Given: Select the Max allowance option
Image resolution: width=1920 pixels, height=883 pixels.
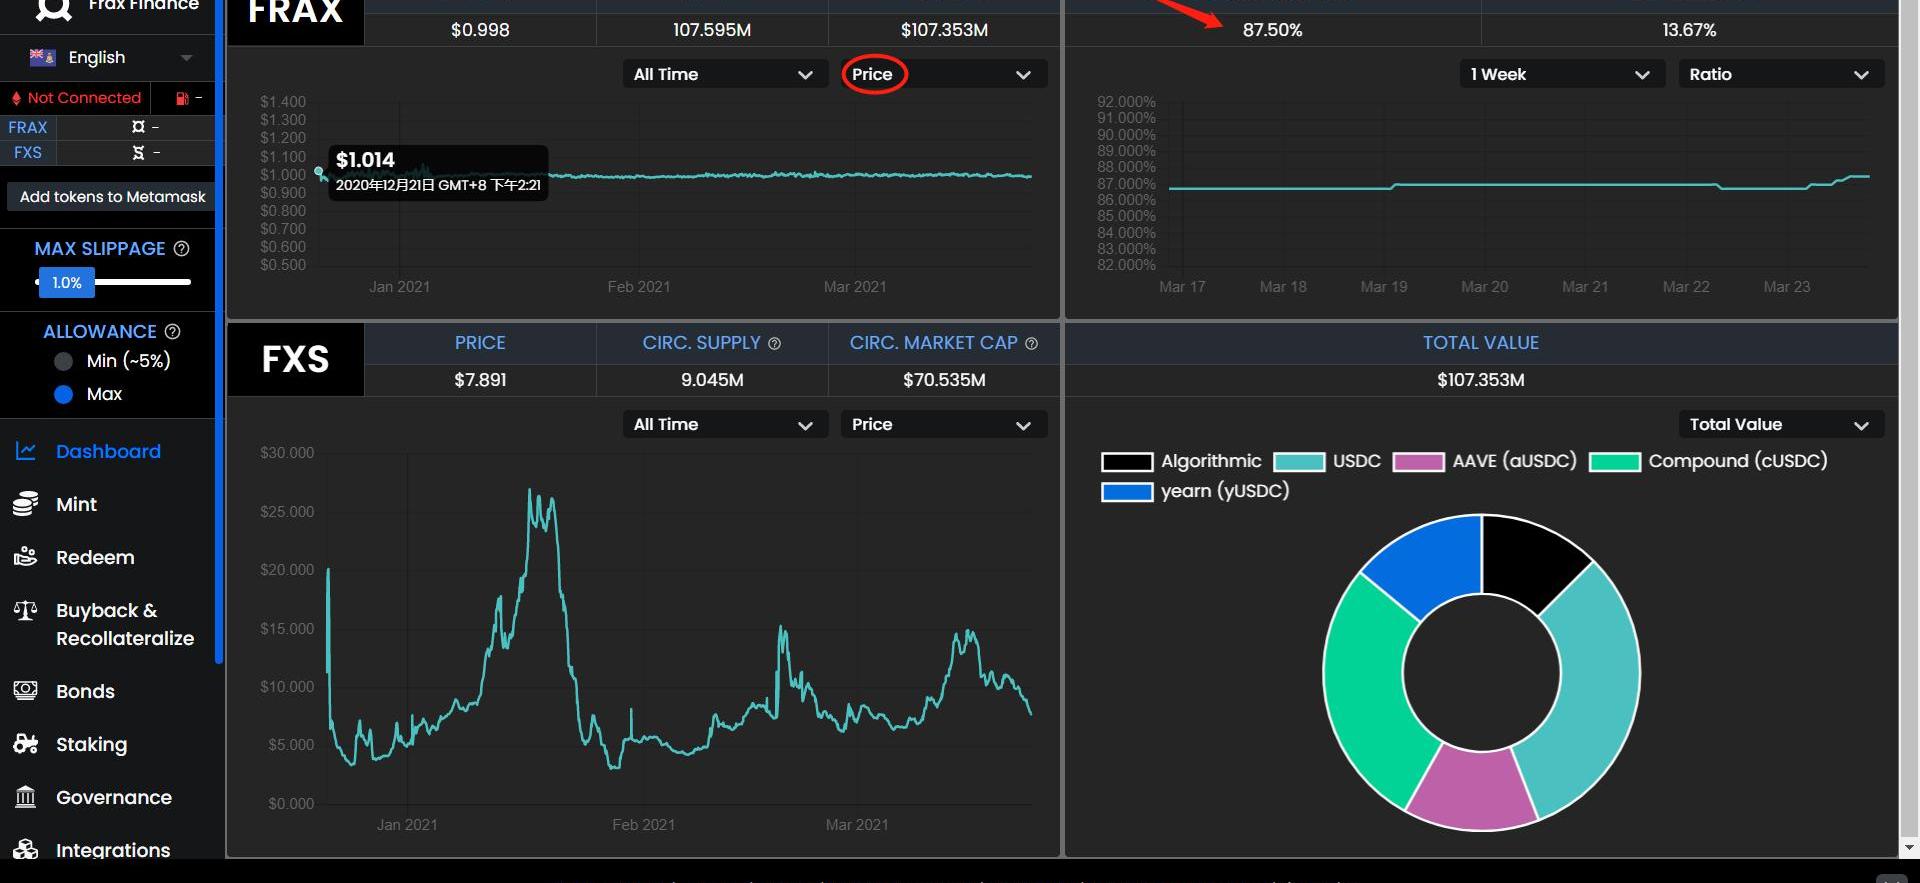Looking at the screenshot, I should [x=64, y=394].
